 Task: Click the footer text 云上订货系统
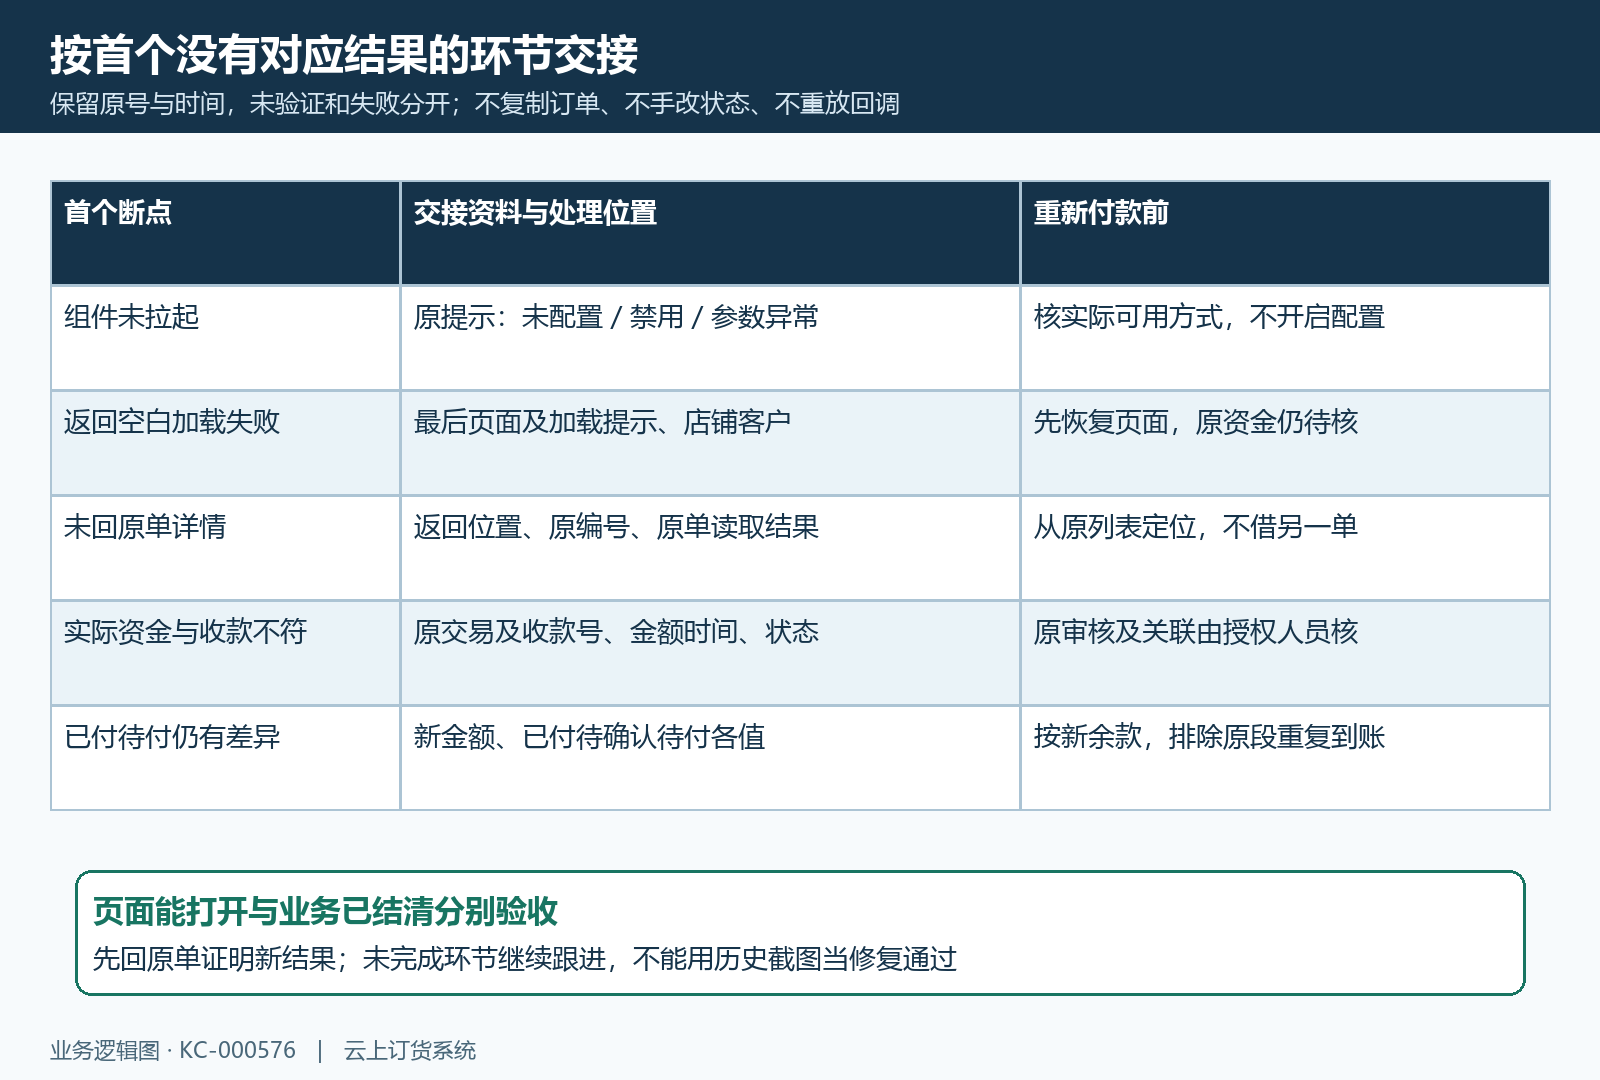point(410,1051)
